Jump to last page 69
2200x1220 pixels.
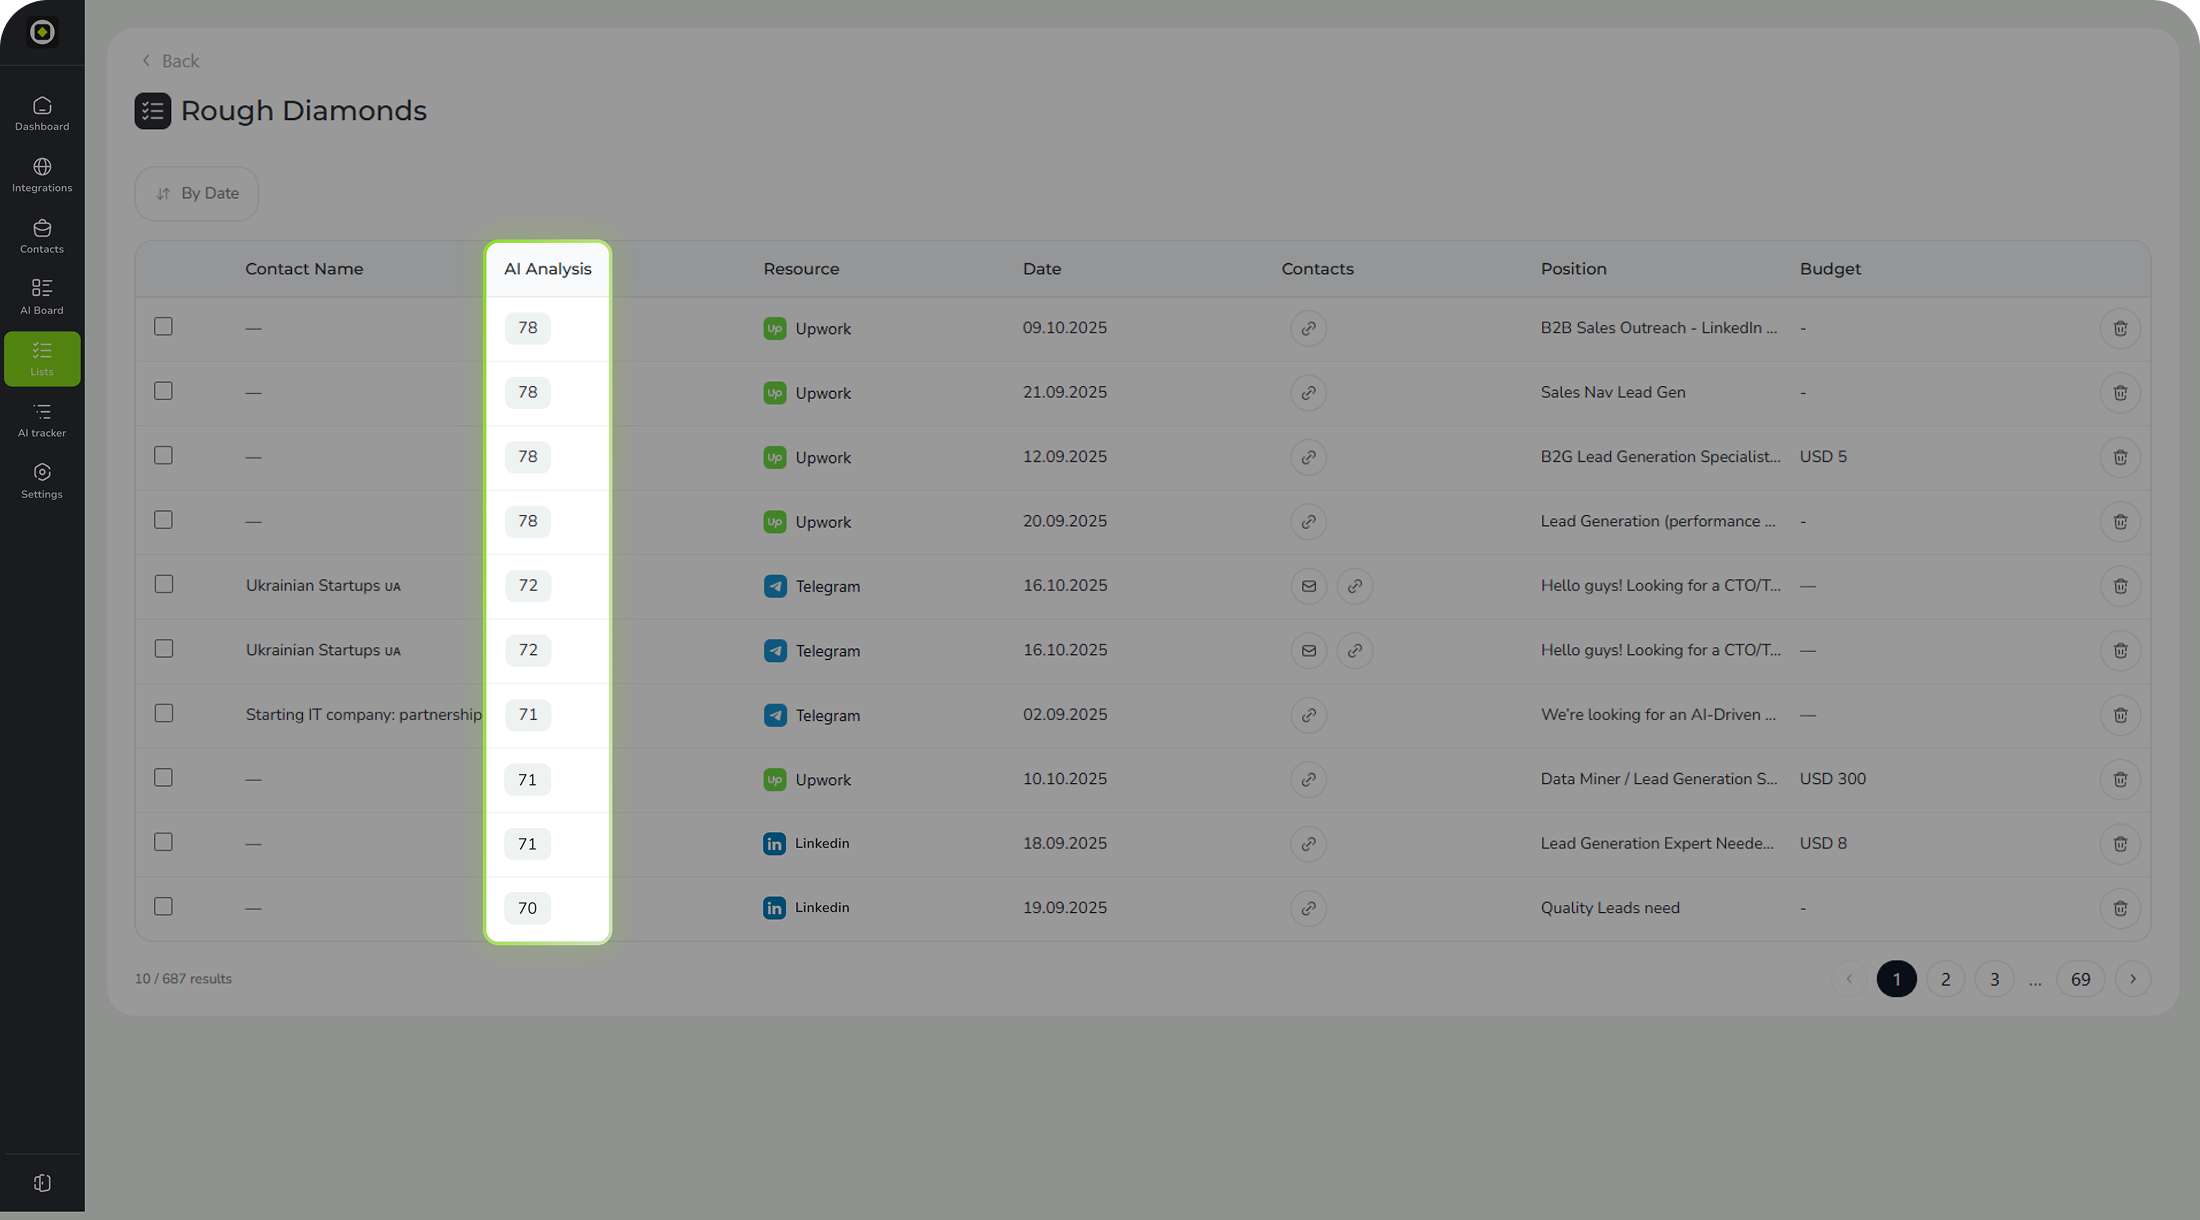click(x=2080, y=979)
